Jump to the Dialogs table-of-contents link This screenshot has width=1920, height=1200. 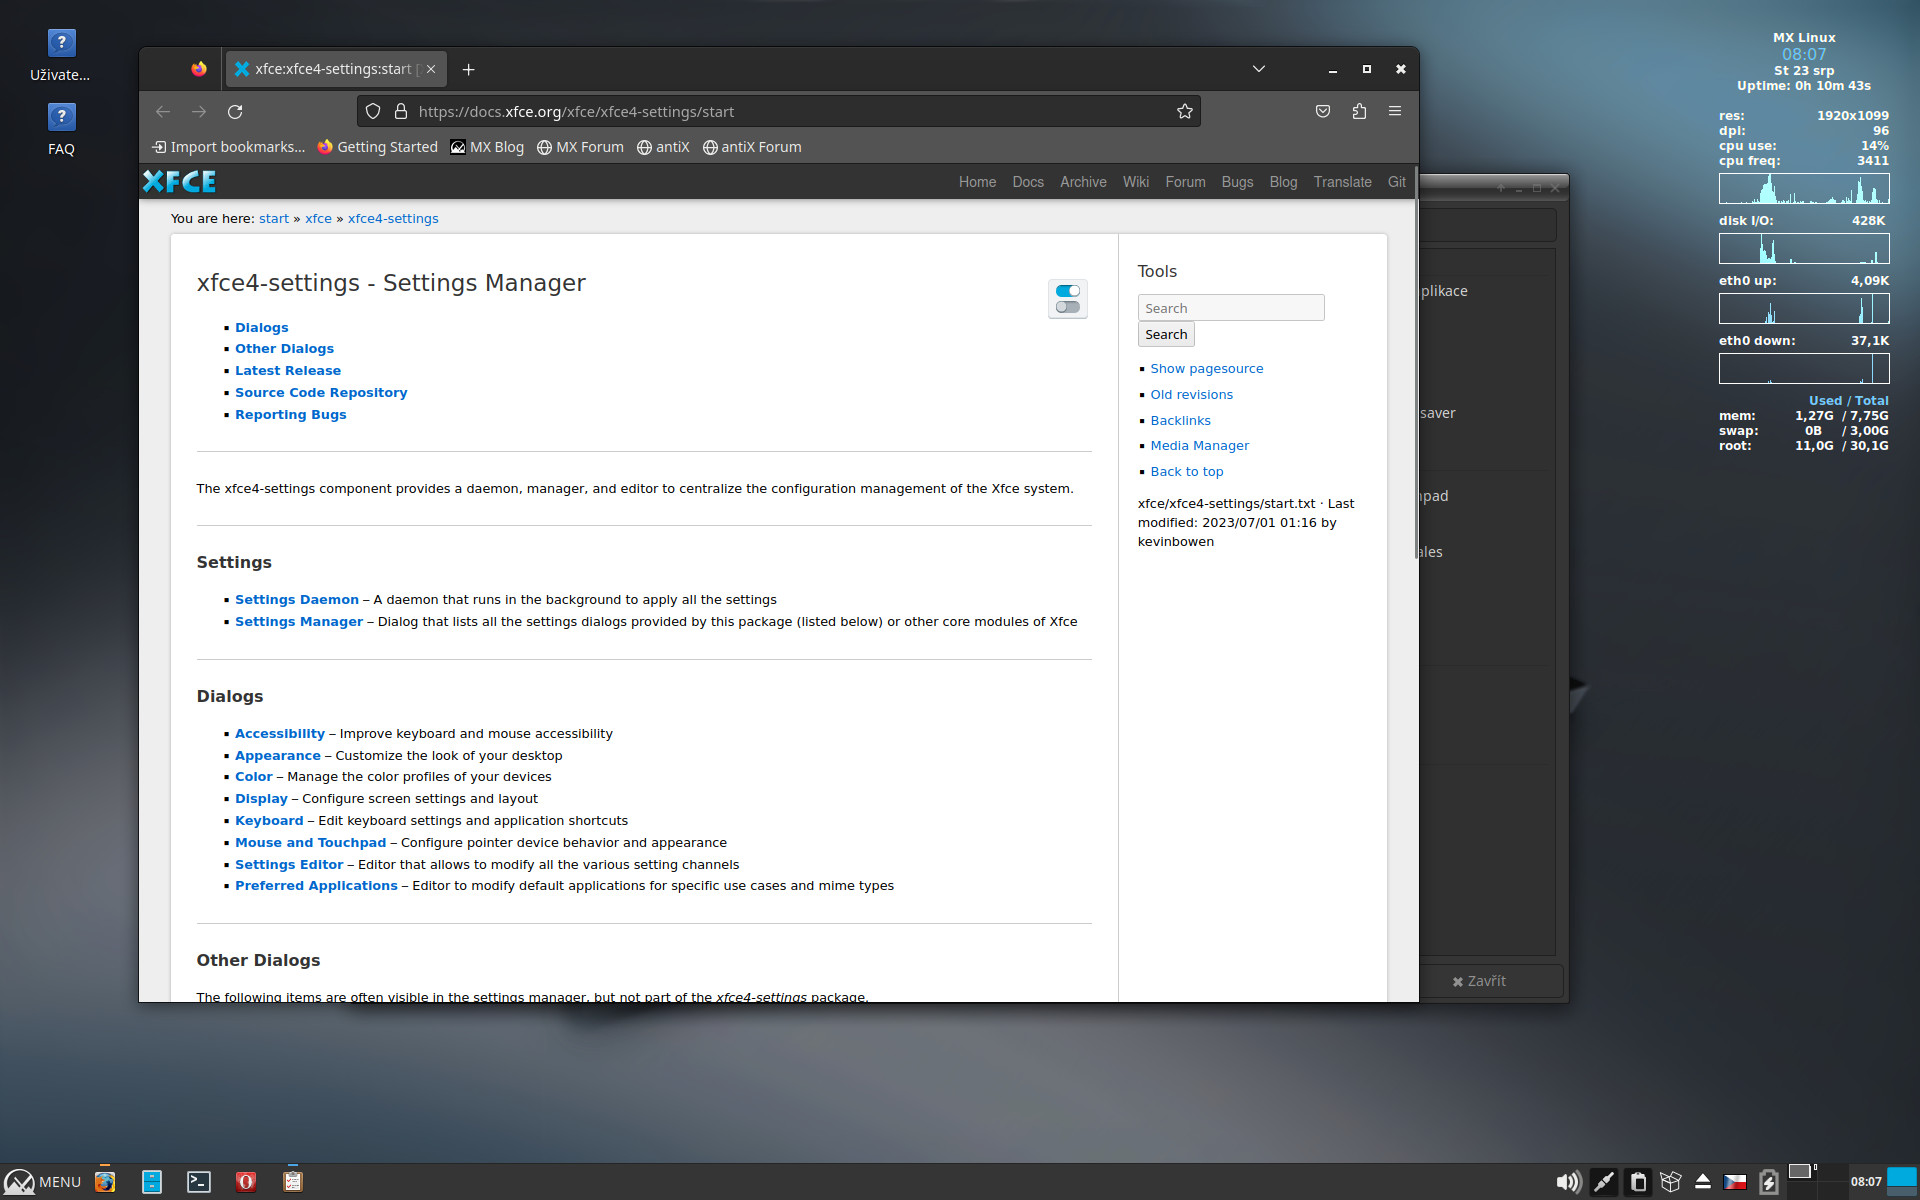pos(261,328)
